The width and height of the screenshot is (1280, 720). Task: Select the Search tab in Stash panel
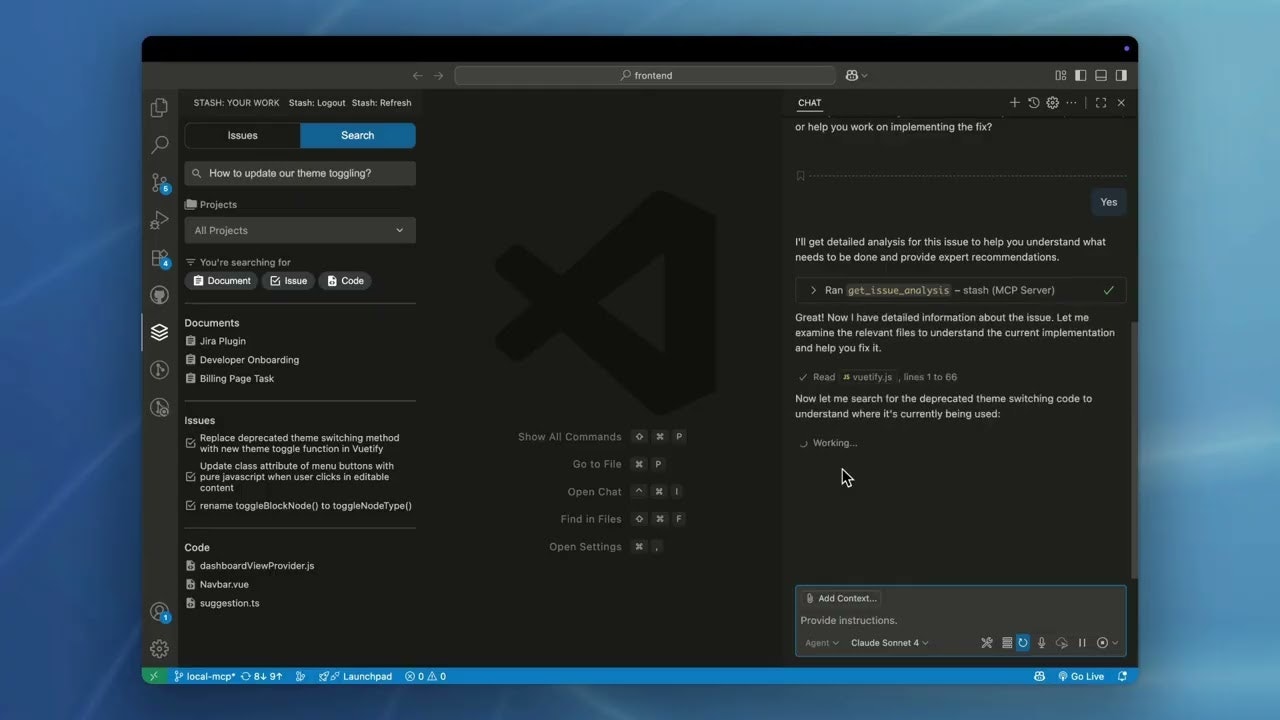coord(357,136)
